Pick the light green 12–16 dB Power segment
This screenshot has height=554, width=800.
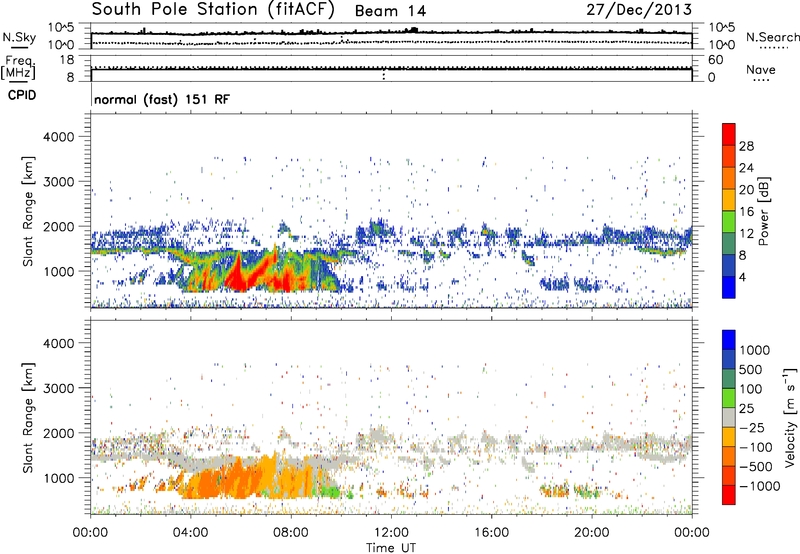click(x=729, y=222)
